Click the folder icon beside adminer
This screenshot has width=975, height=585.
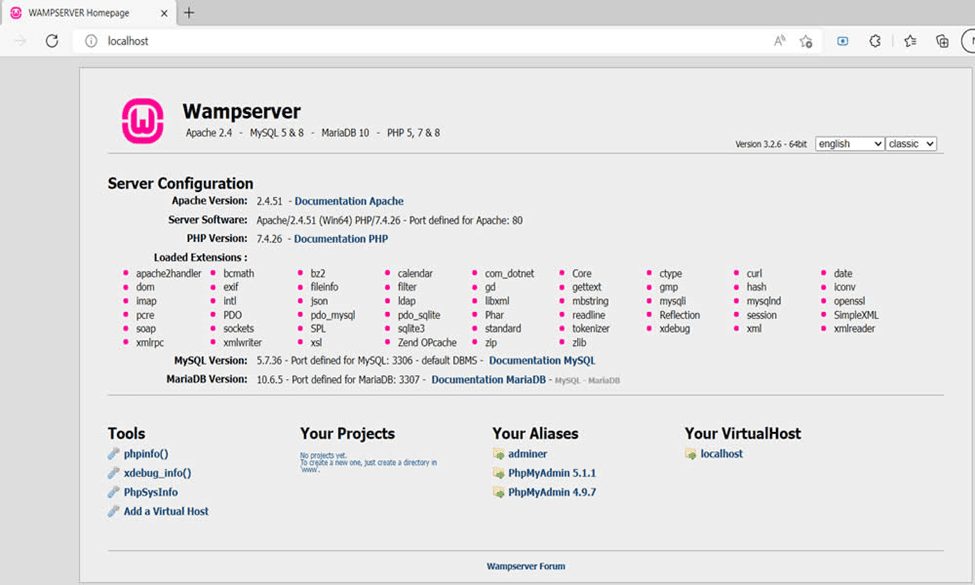pyautogui.click(x=498, y=454)
